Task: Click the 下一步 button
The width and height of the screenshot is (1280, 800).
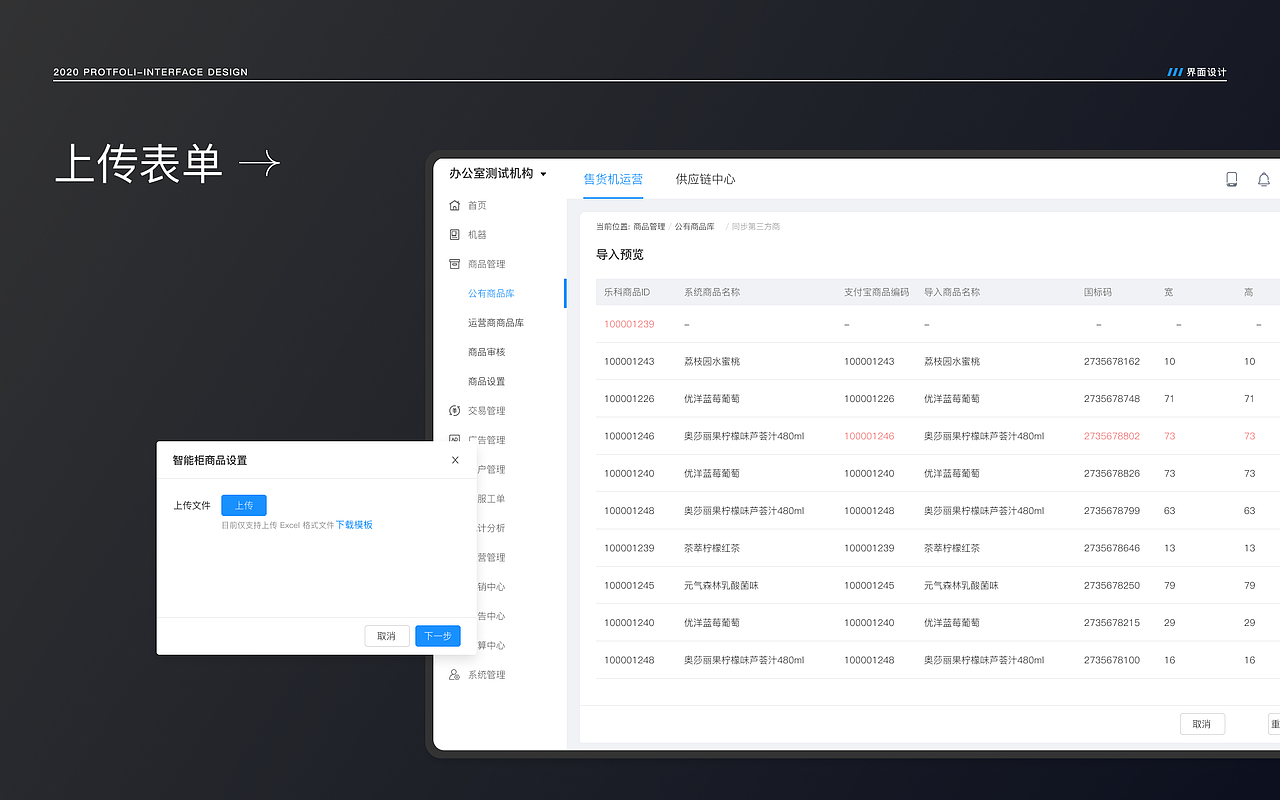Action: point(438,636)
